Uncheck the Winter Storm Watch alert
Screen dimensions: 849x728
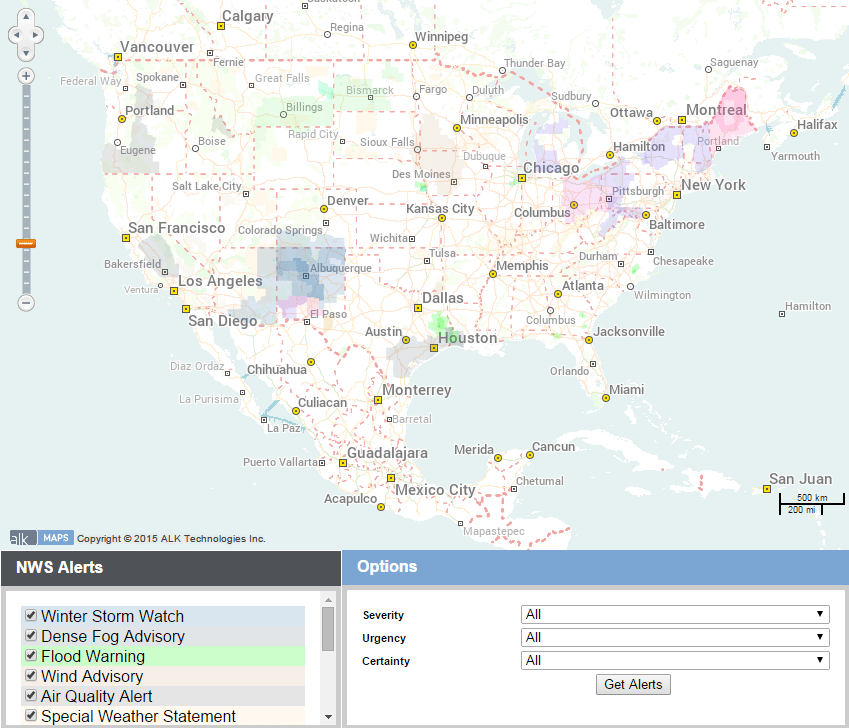coord(30,617)
